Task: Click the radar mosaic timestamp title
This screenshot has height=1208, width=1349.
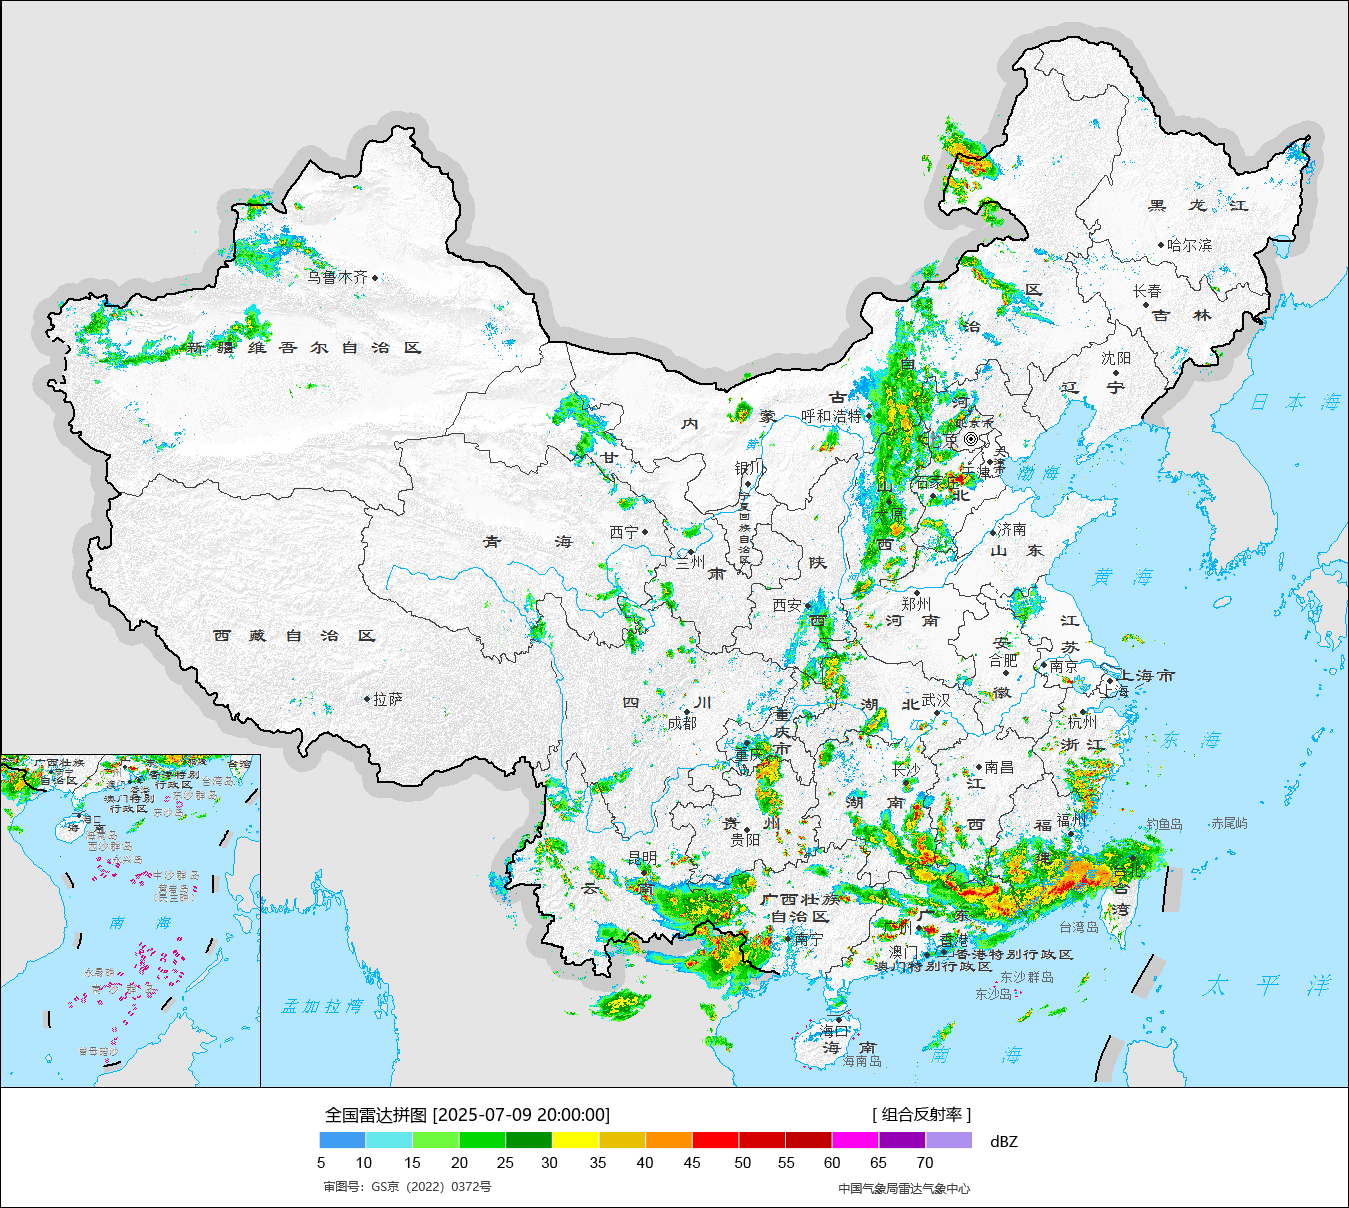Action: click(467, 1115)
